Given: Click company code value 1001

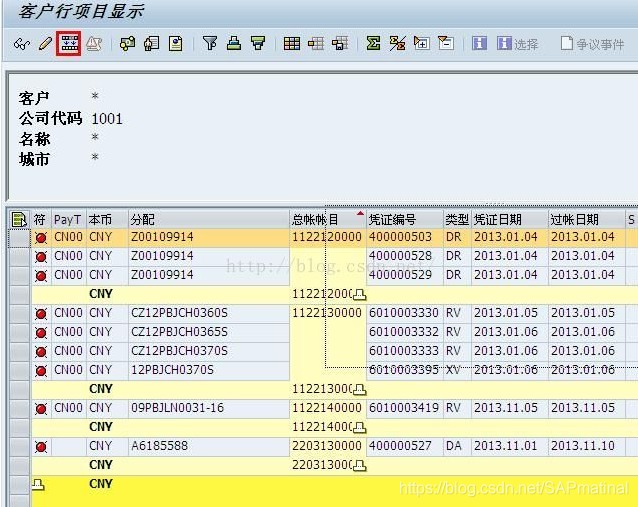Looking at the screenshot, I should pos(107,119).
